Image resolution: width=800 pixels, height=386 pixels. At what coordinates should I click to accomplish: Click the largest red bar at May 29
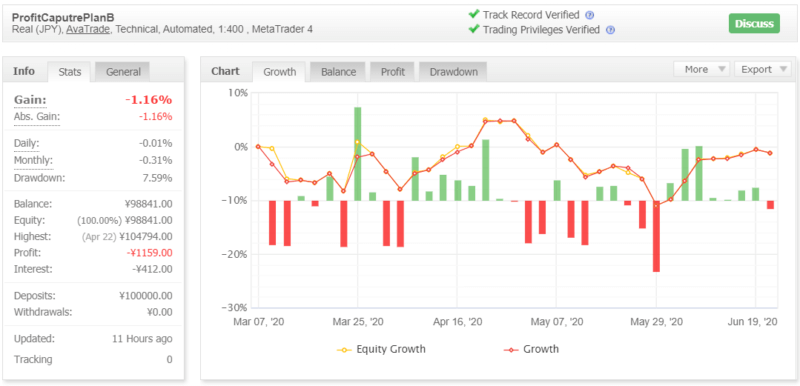coord(656,236)
